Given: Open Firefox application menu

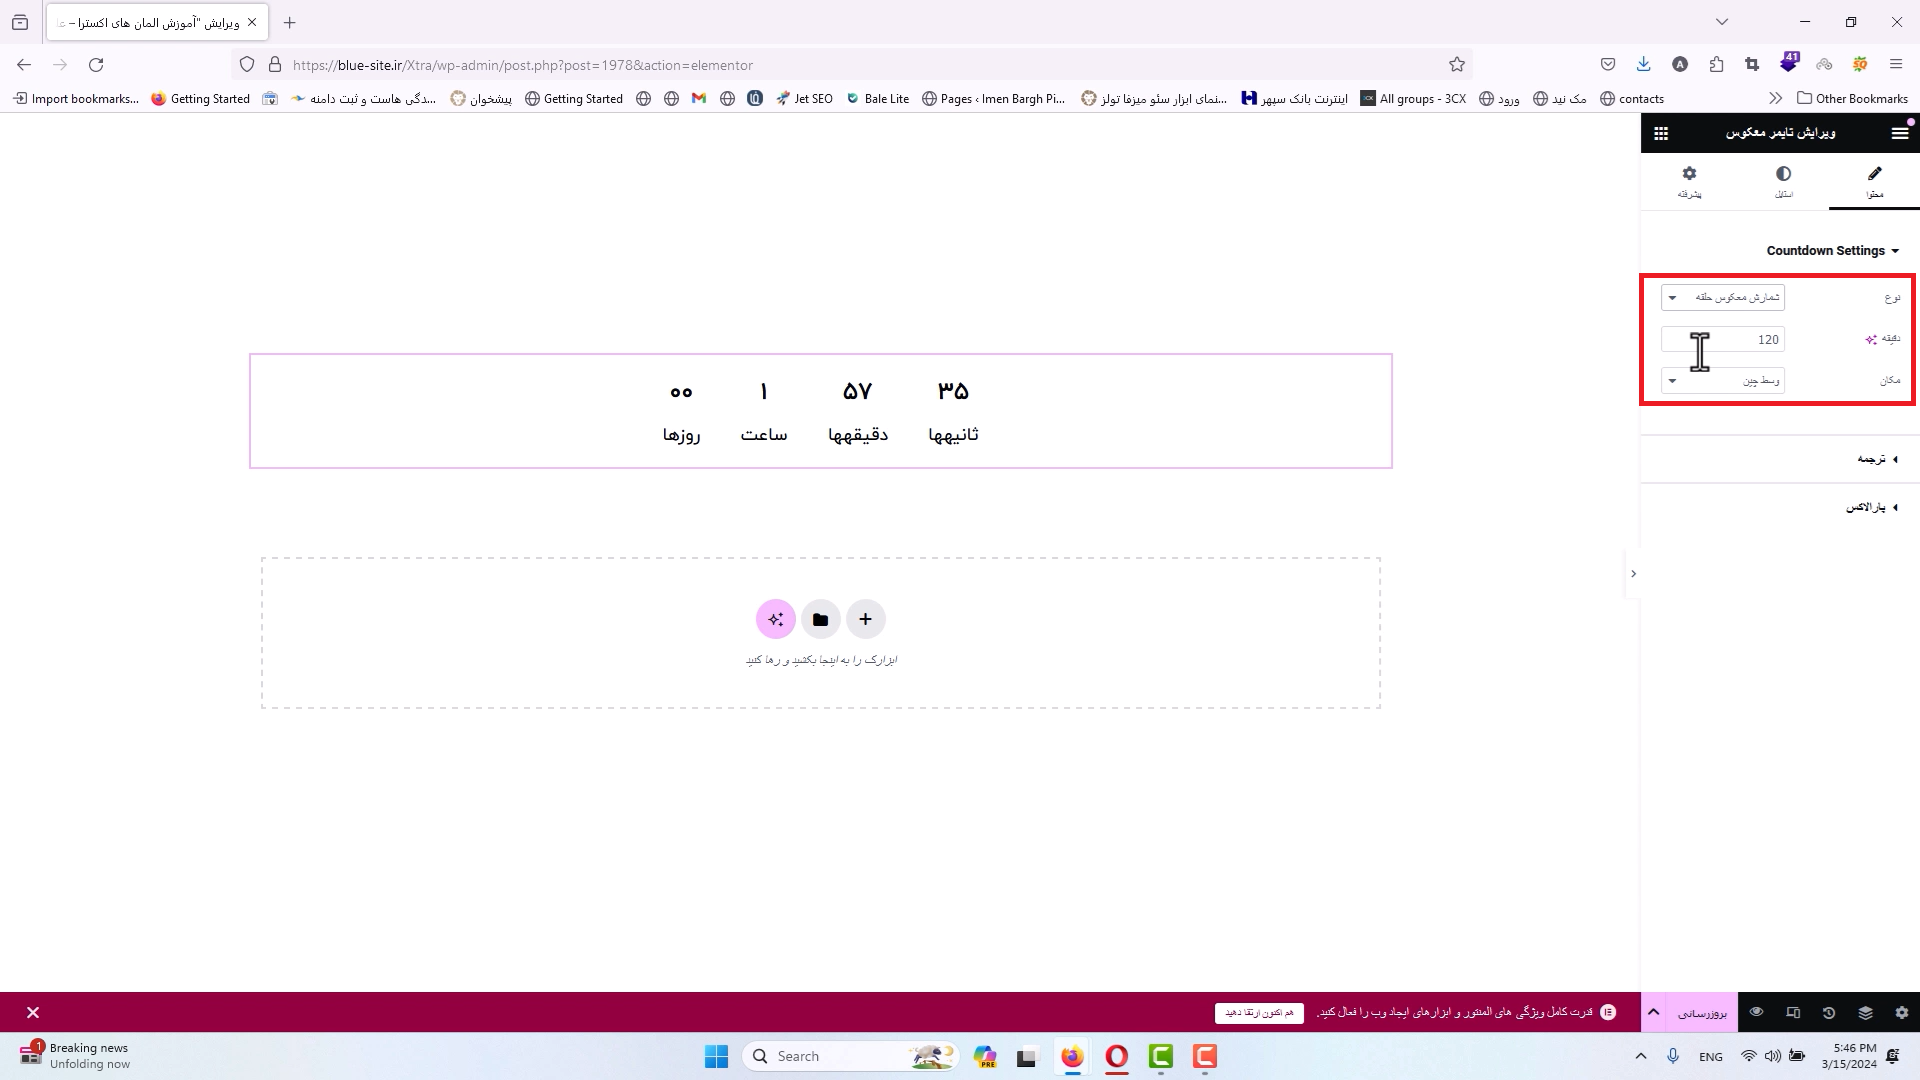Looking at the screenshot, I should click(x=1896, y=65).
